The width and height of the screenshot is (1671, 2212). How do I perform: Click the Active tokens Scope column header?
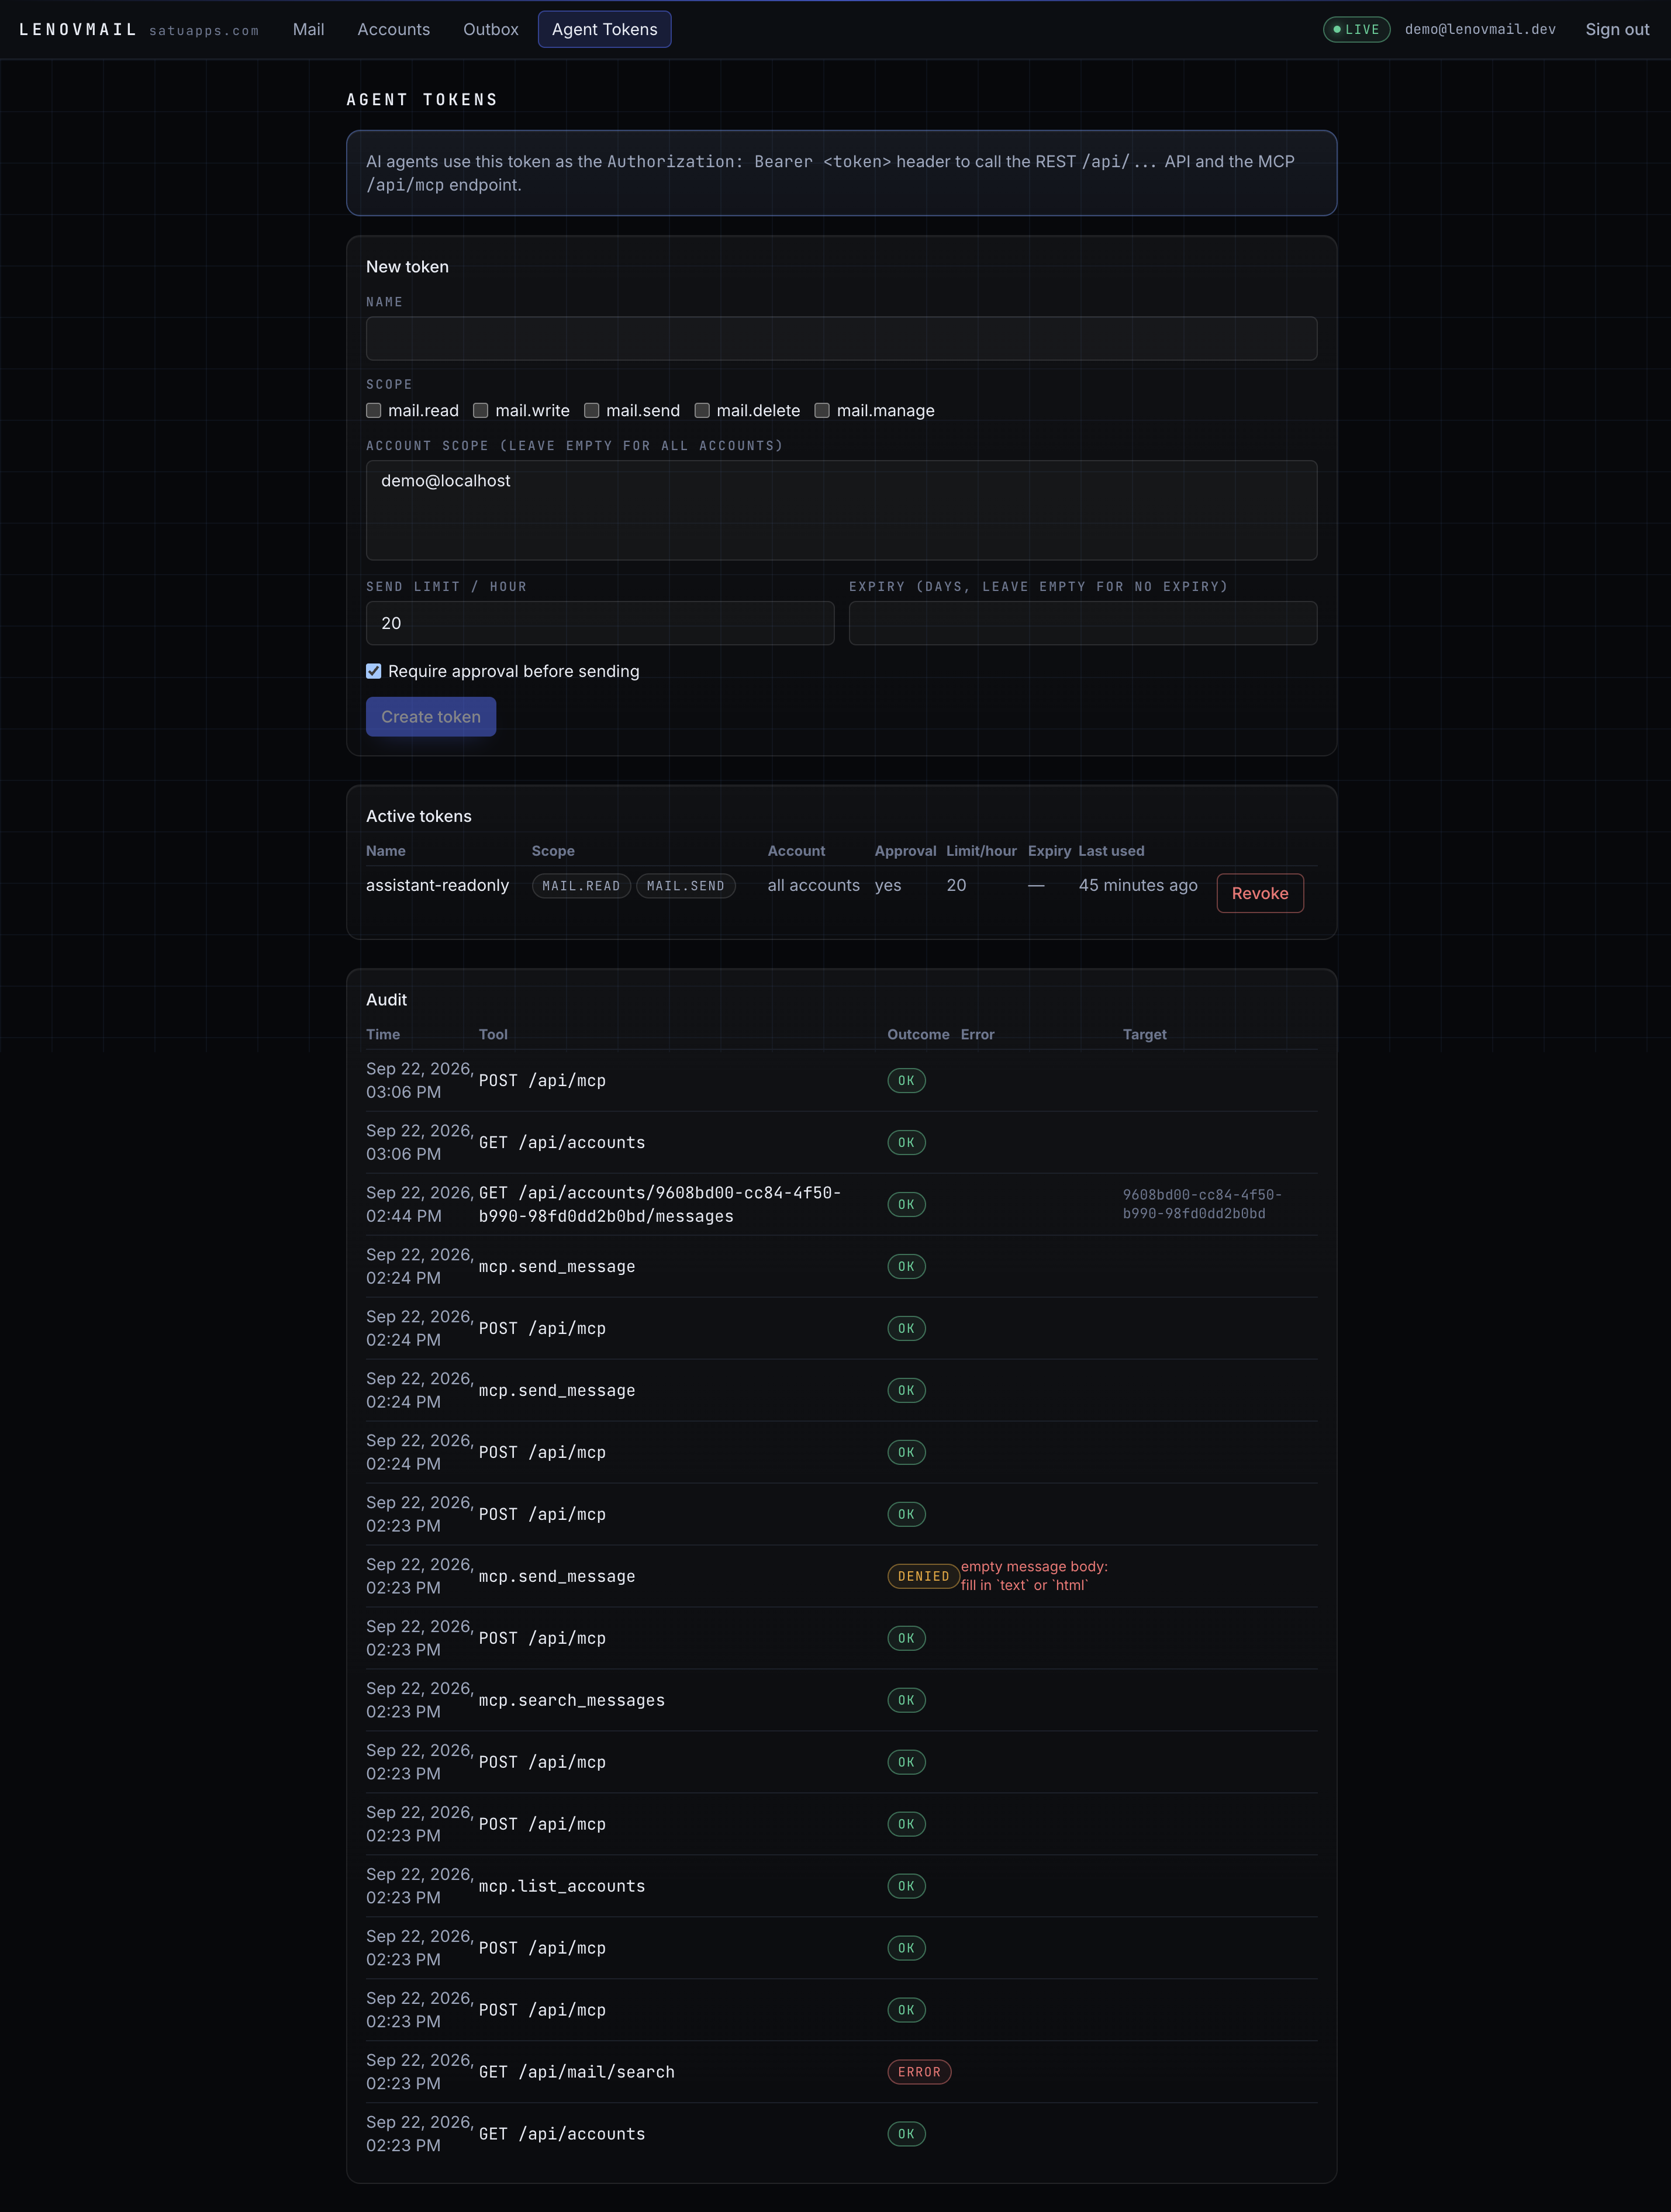(553, 851)
